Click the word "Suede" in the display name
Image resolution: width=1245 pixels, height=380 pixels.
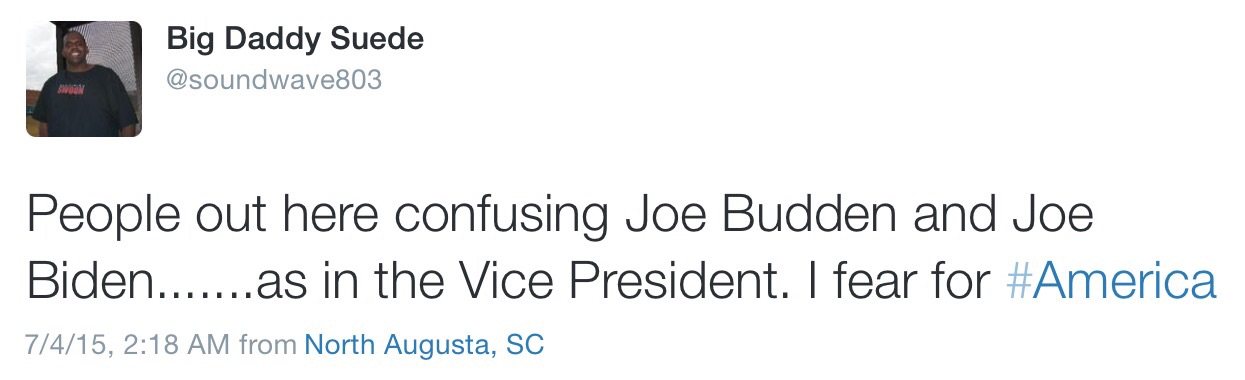click(x=386, y=40)
